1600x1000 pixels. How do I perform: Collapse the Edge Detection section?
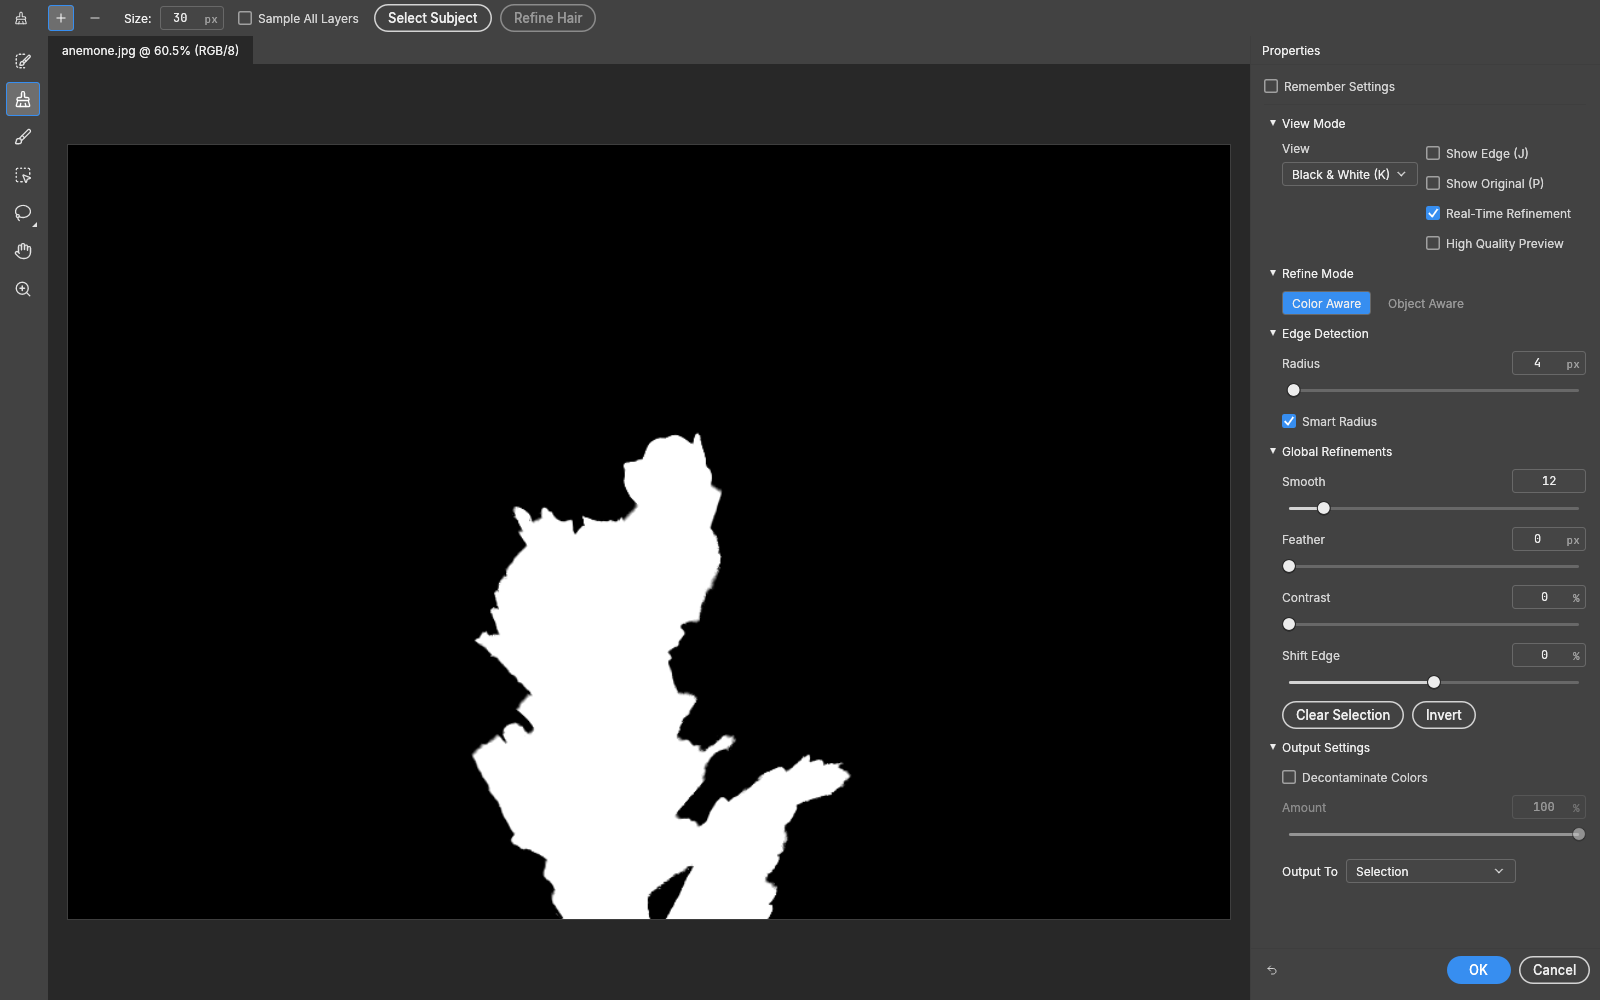1273,333
